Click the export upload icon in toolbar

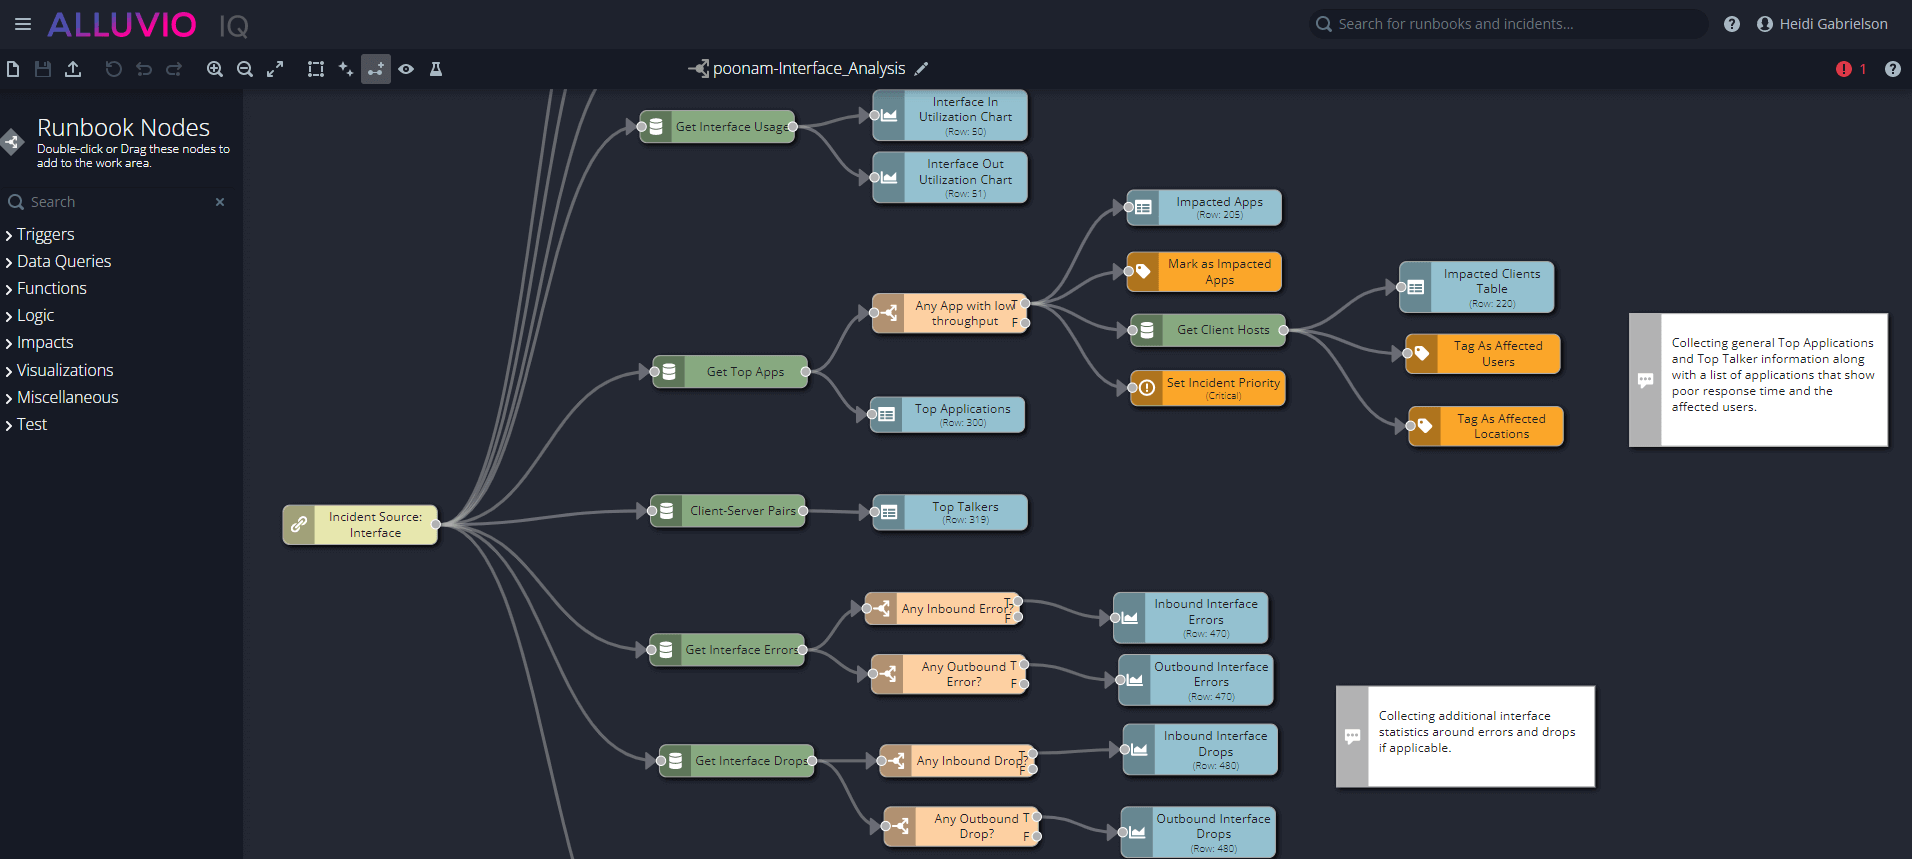73,69
